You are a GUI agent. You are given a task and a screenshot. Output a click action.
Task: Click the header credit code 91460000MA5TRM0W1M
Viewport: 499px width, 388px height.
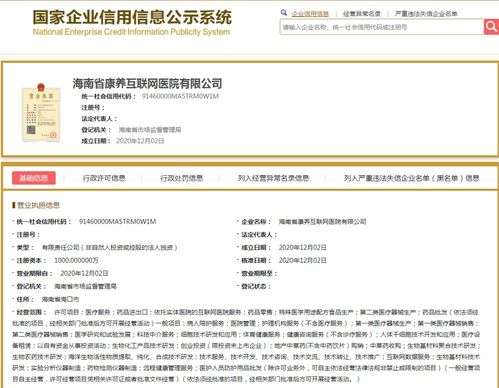click(180, 96)
